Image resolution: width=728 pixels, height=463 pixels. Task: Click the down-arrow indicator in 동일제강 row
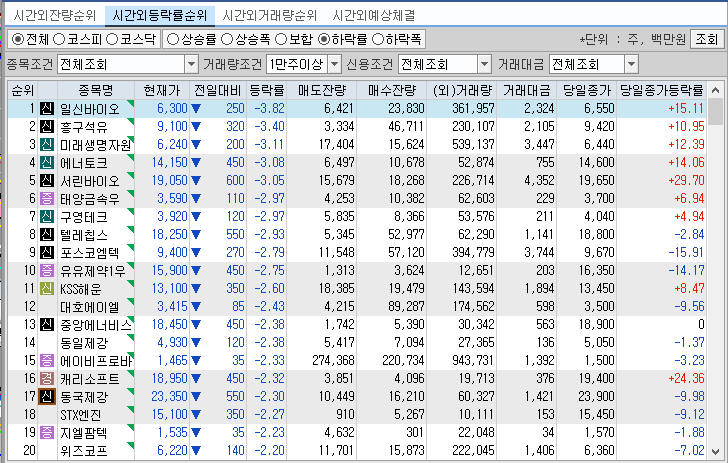(x=196, y=343)
